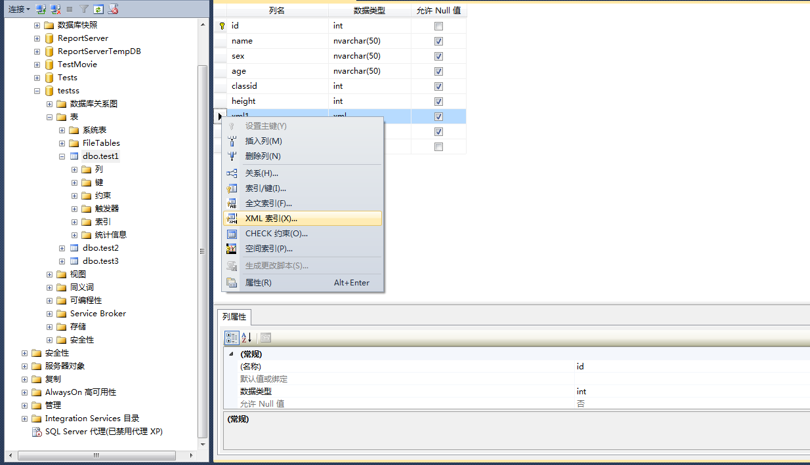The width and height of the screenshot is (810, 465).
Task: Click the Tests database icon
Action: 49,78
